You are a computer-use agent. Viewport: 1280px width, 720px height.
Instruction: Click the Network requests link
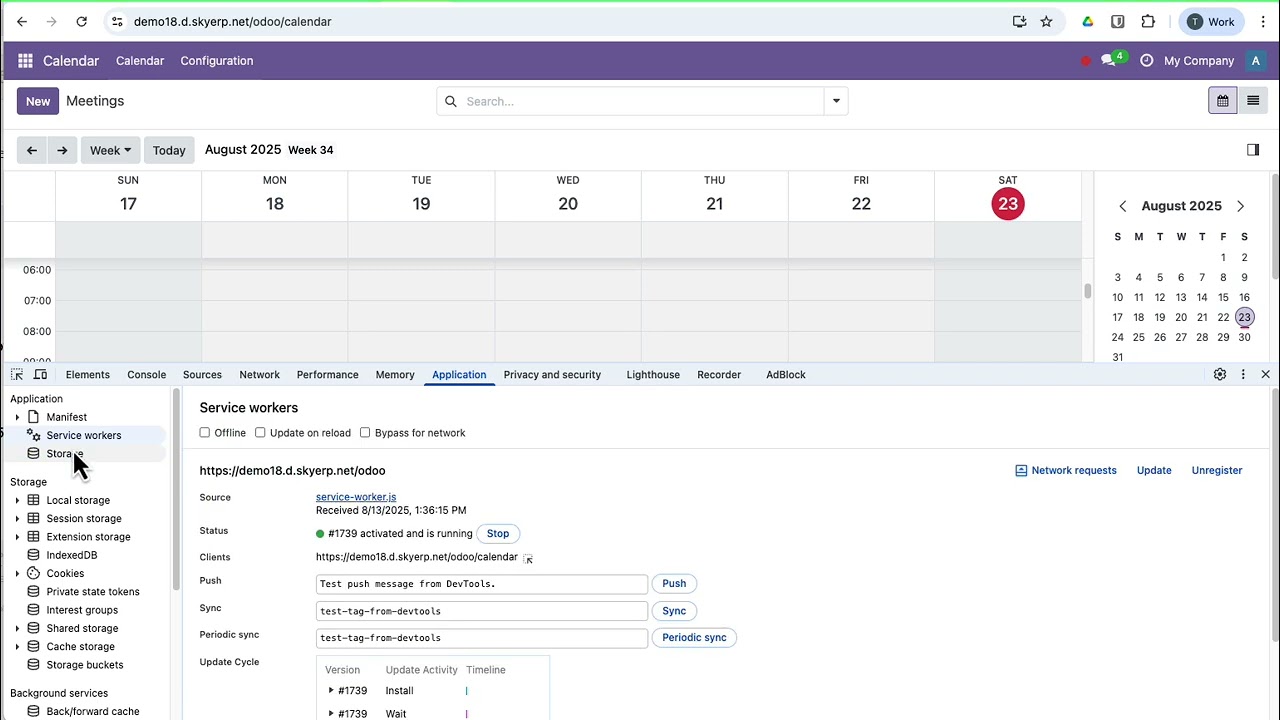1066,470
